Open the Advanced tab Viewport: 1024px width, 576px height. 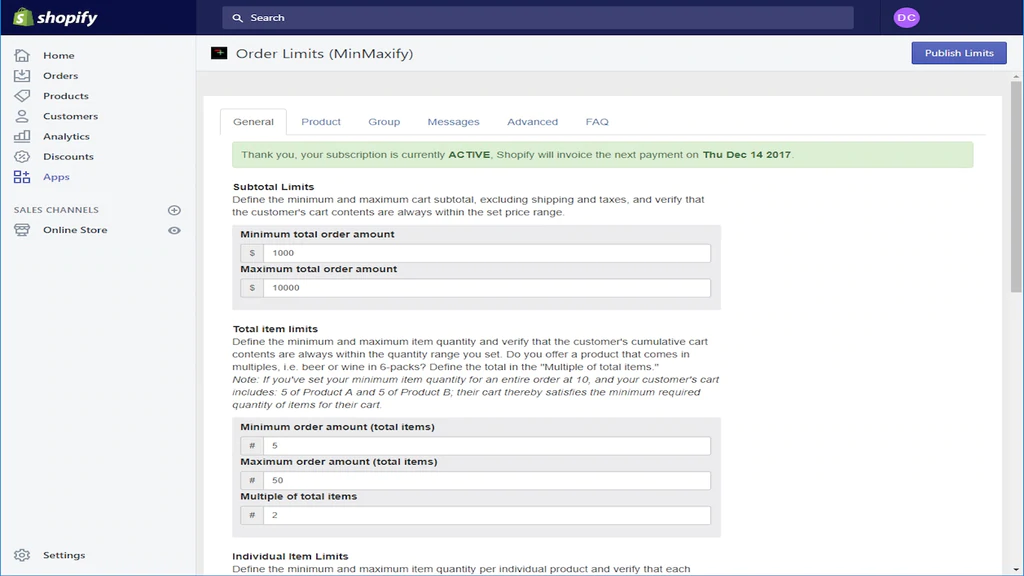click(532, 122)
